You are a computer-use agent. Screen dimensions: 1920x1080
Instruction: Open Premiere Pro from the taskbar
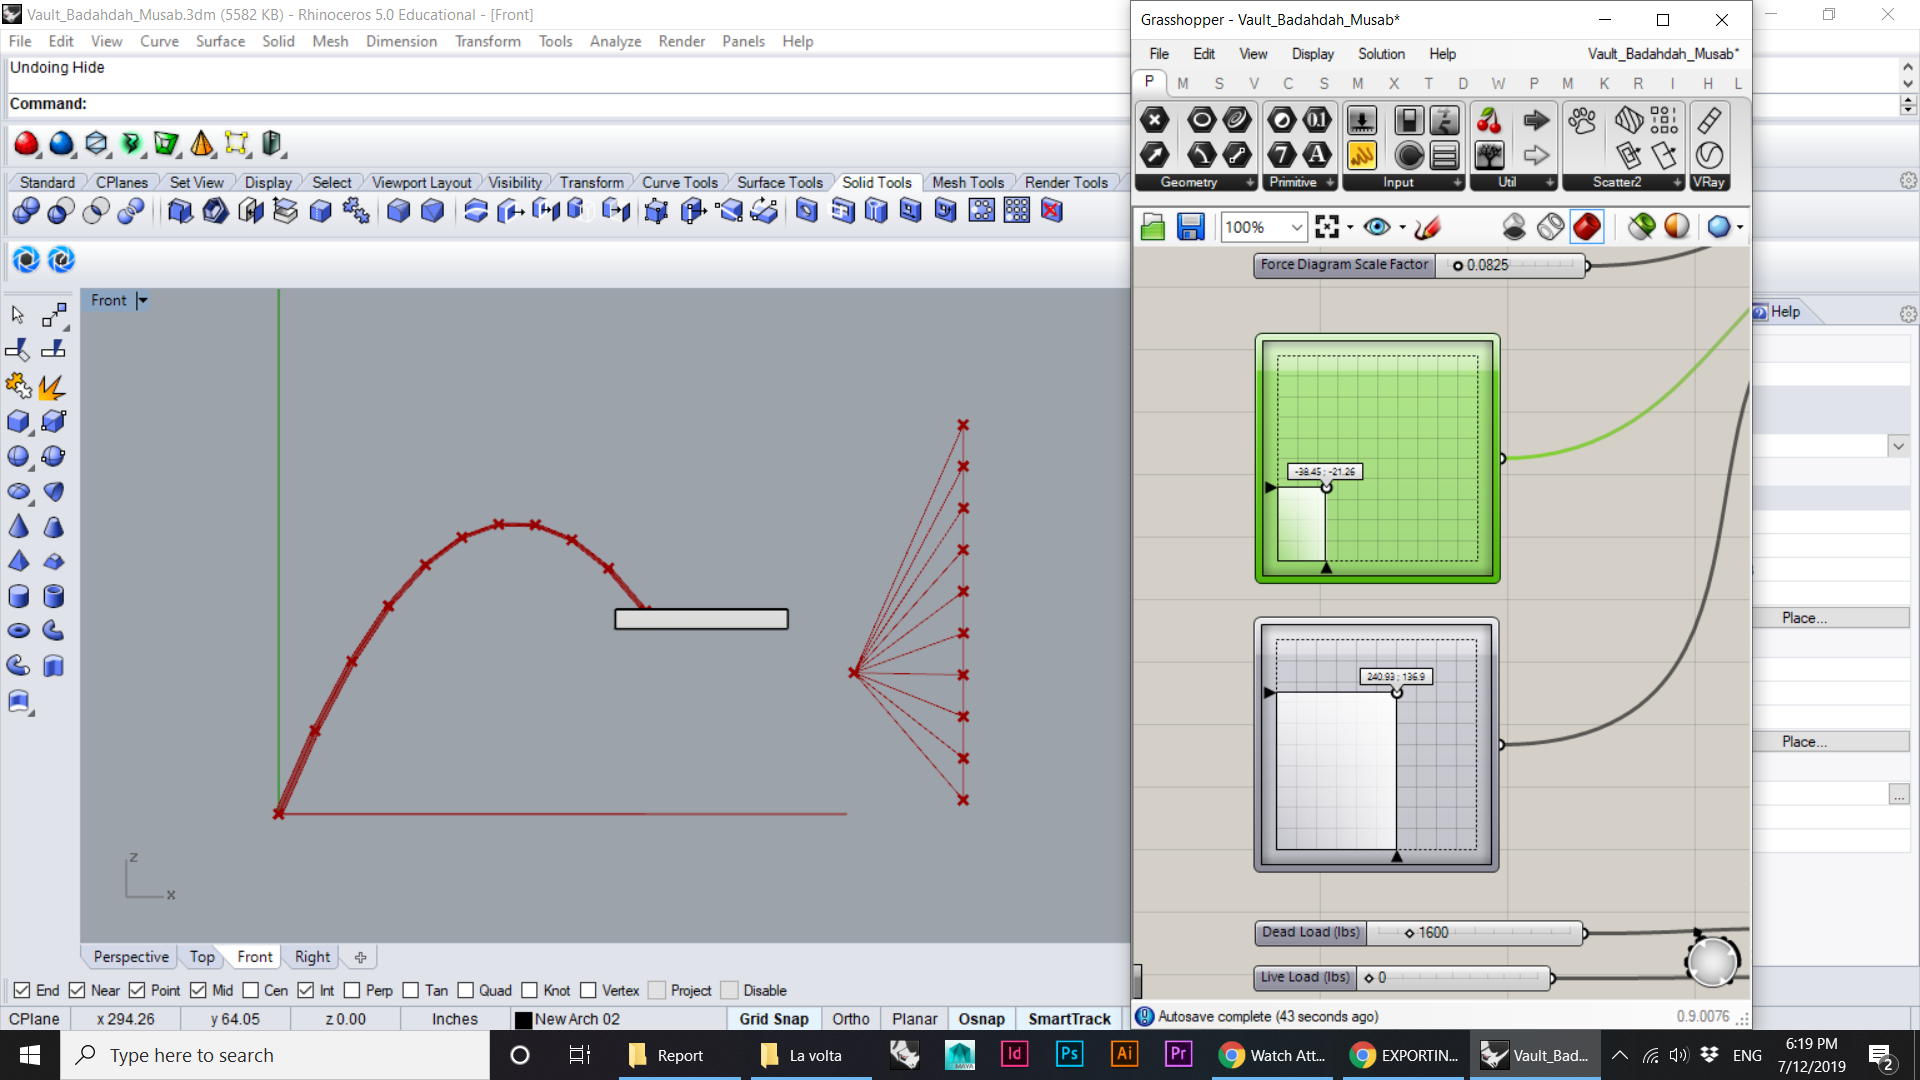coord(1179,1054)
